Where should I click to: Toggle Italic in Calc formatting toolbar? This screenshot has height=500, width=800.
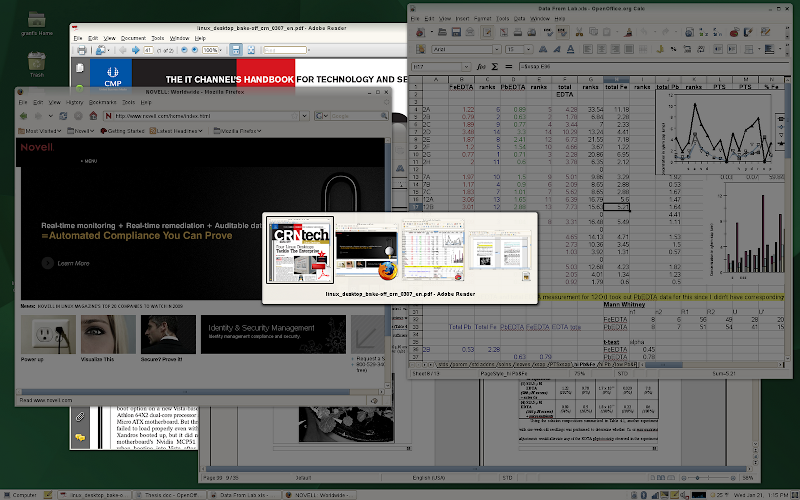557,49
